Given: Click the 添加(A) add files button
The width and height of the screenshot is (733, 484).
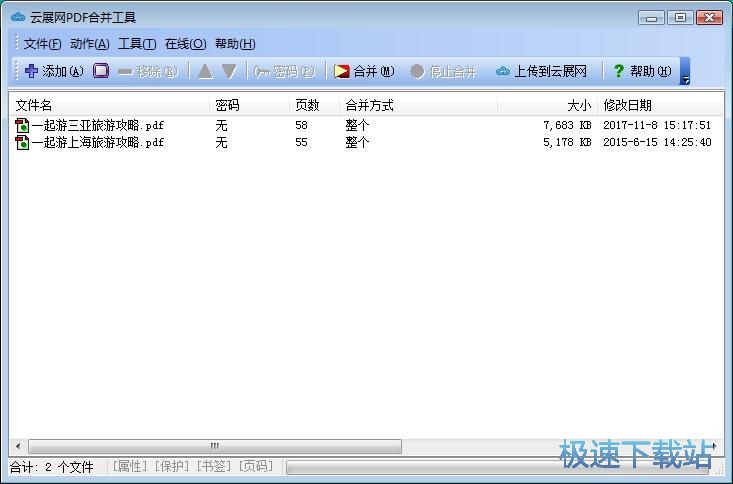Looking at the screenshot, I should (x=54, y=71).
